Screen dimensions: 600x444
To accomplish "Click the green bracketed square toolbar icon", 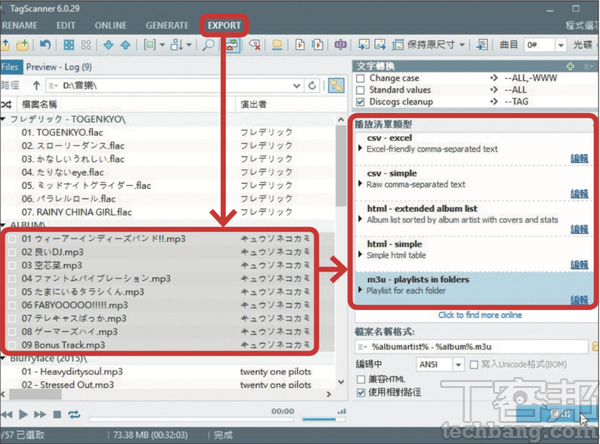I will [x=150, y=45].
